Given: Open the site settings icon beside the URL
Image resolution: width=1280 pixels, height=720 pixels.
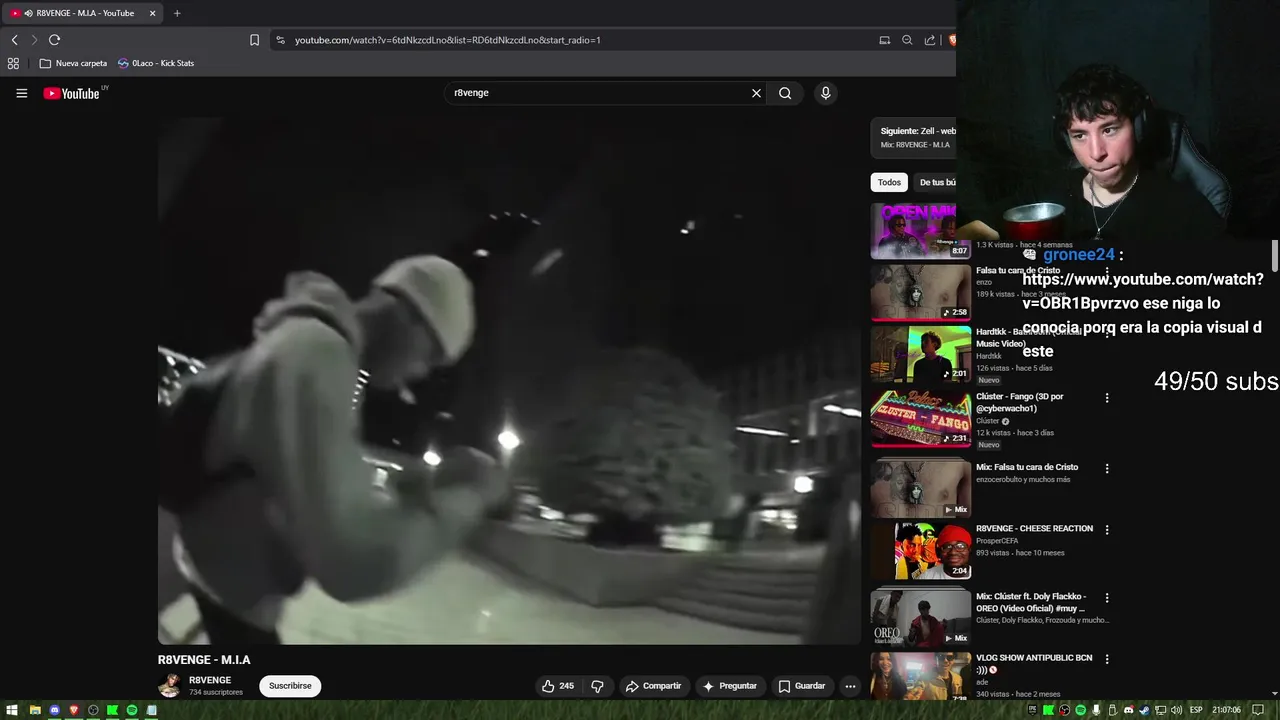Looking at the screenshot, I should coord(281,40).
